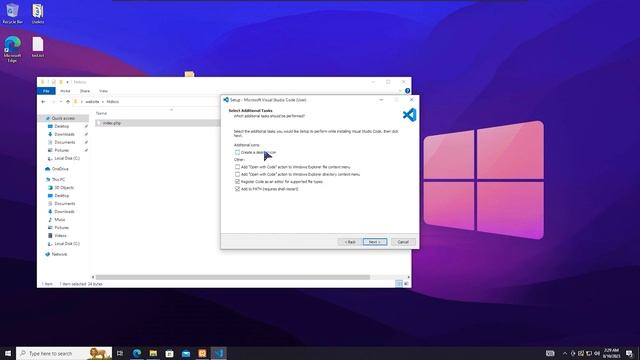Select Quick access in Explorer sidebar
The width and height of the screenshot is (640, 360).
(x=63, y=118)
